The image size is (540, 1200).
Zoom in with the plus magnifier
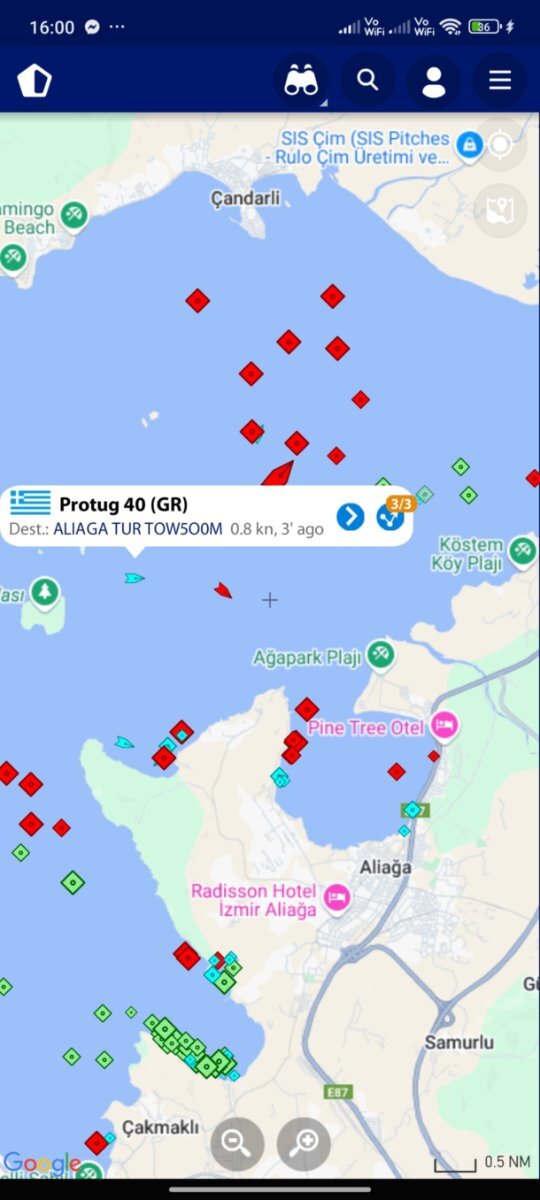[x=304, y=1143]
